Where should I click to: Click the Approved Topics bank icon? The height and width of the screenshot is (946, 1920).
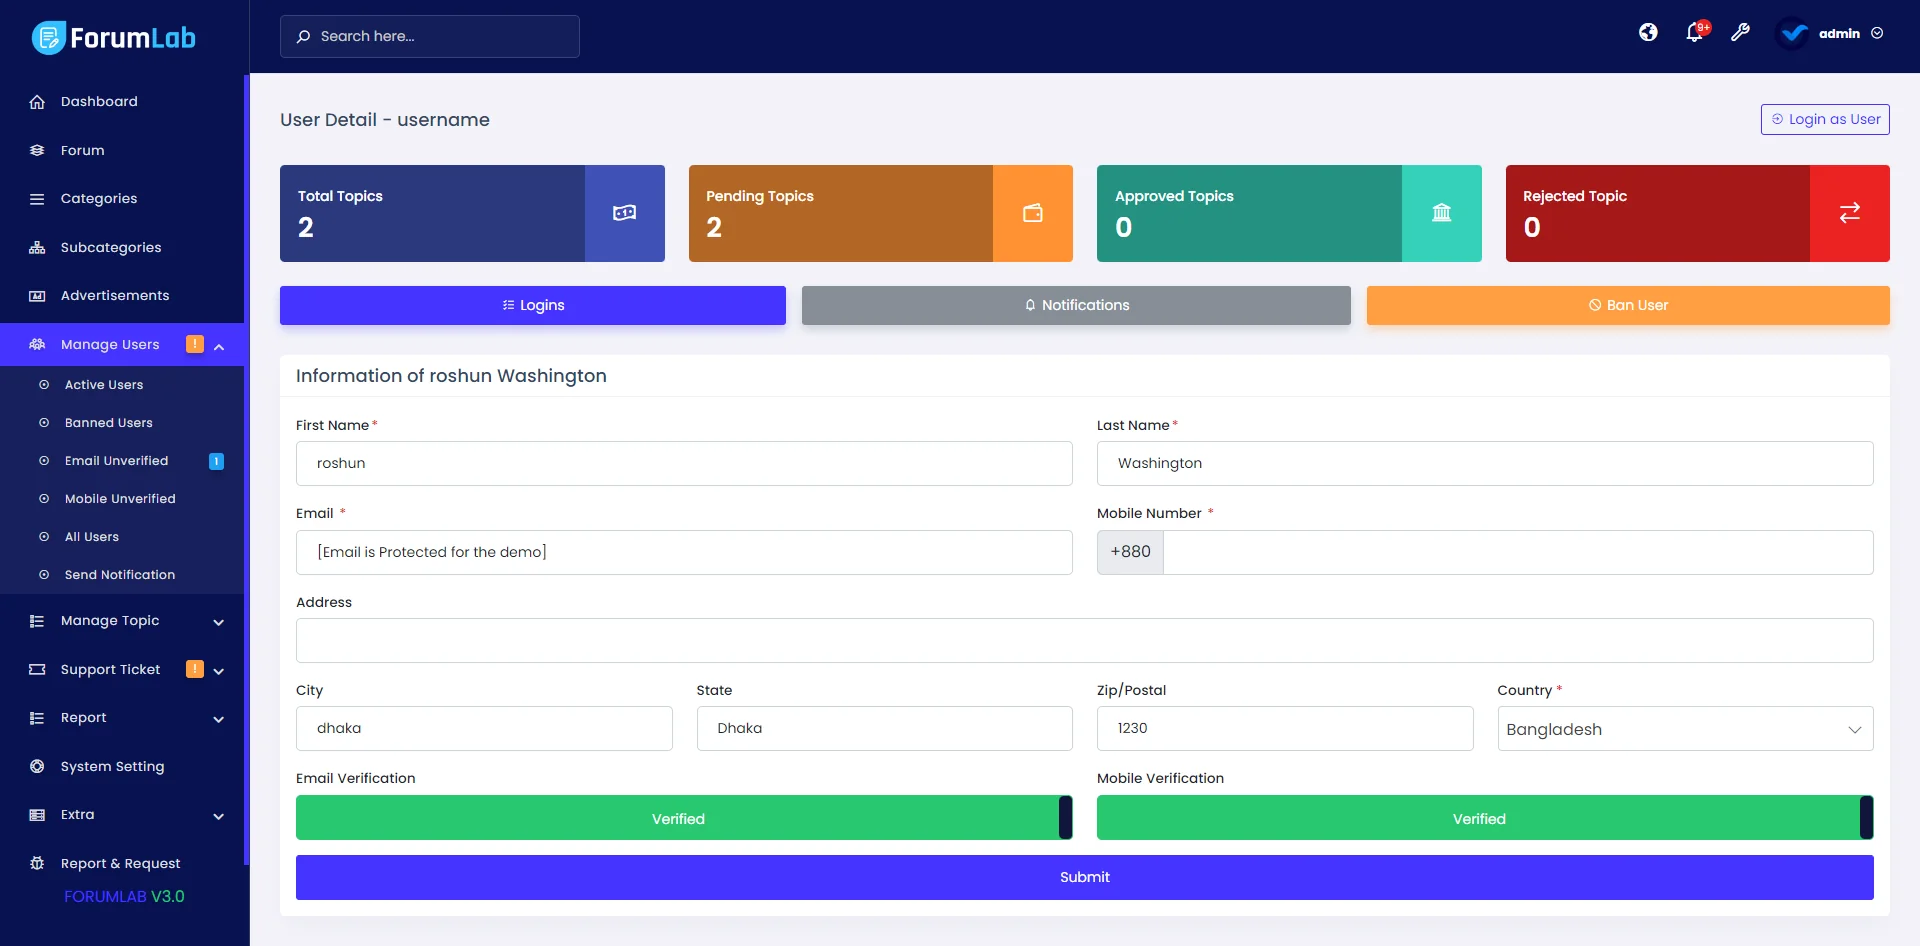pos(1441,213)
